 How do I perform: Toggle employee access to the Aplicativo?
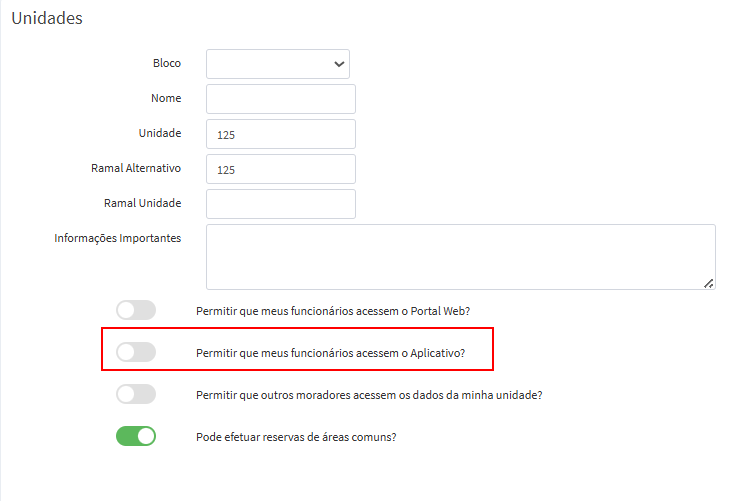coord(136,352)
